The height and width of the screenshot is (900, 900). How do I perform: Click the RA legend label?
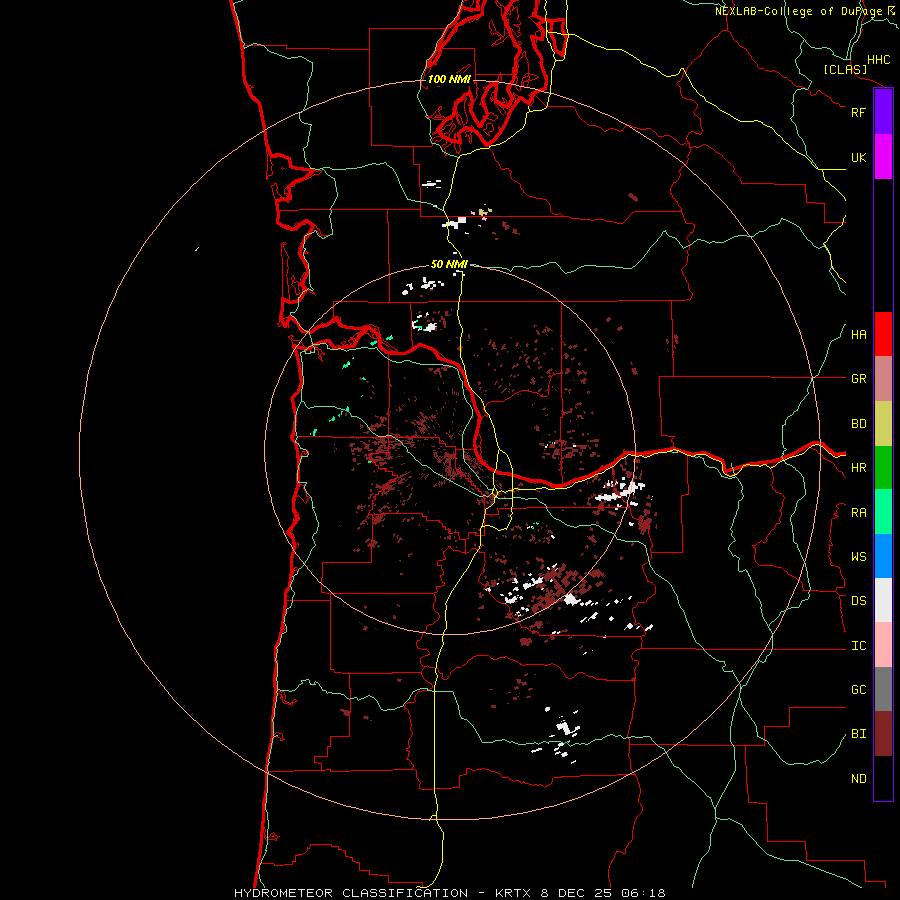point(858,513)
